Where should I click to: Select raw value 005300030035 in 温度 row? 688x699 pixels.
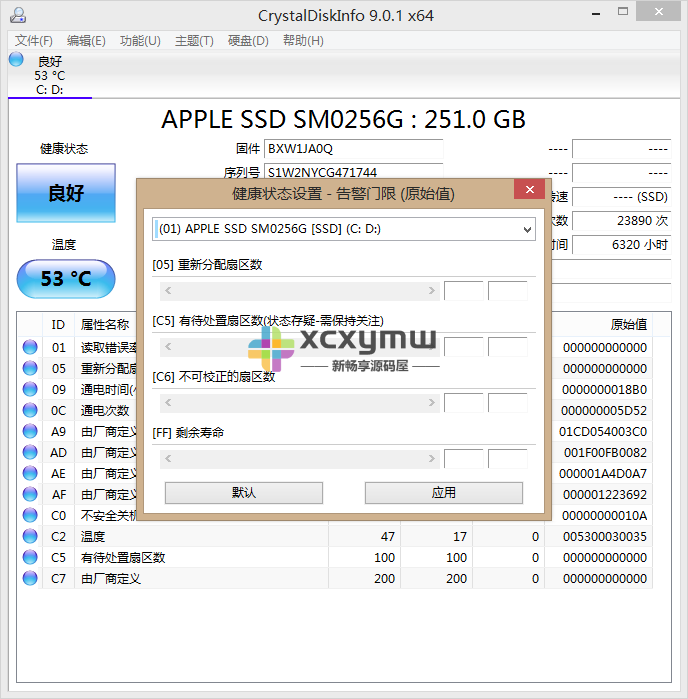tap(605, 536)
